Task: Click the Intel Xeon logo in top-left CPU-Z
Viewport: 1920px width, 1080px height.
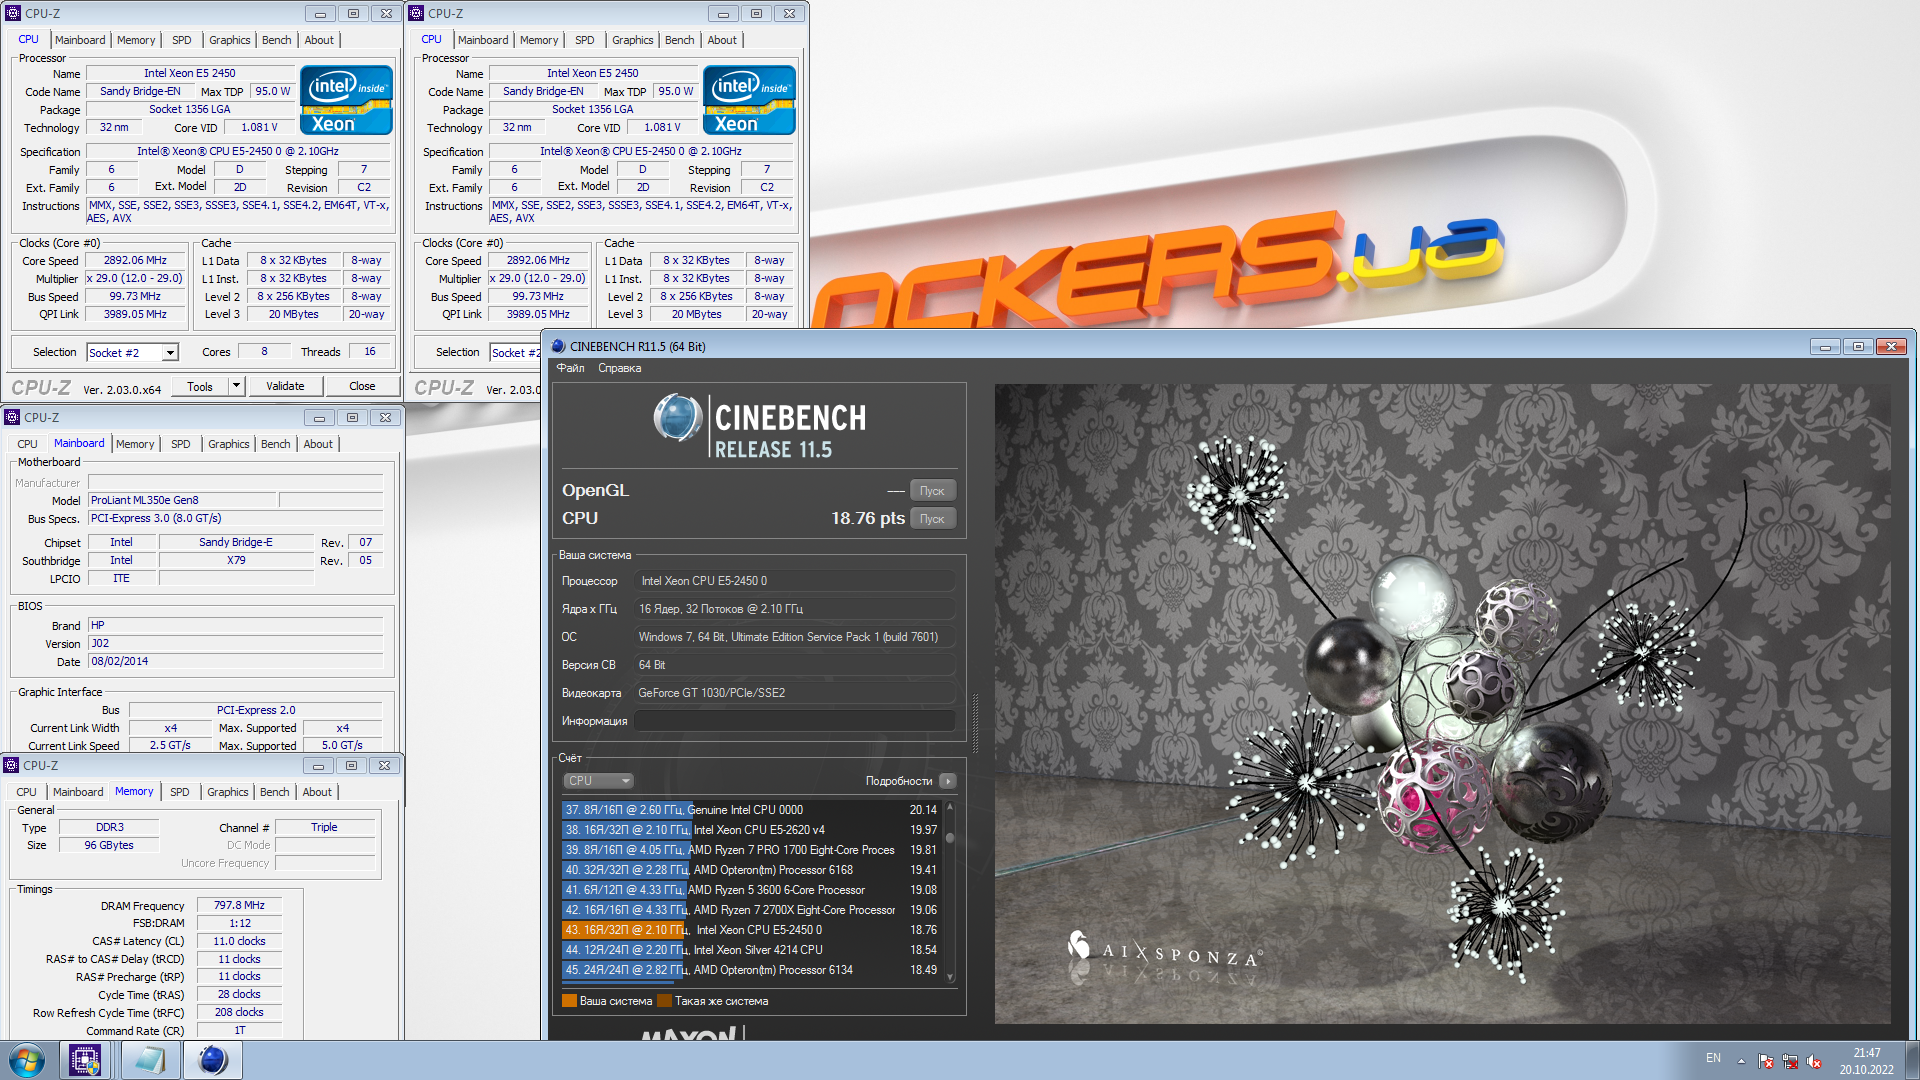Action: click(346, 100)
